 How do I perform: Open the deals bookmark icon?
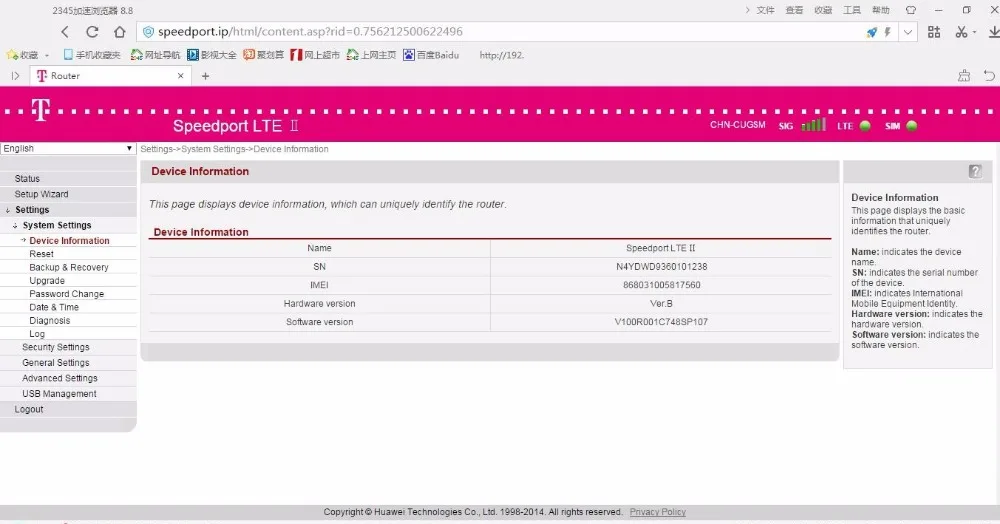pos(263,55)
